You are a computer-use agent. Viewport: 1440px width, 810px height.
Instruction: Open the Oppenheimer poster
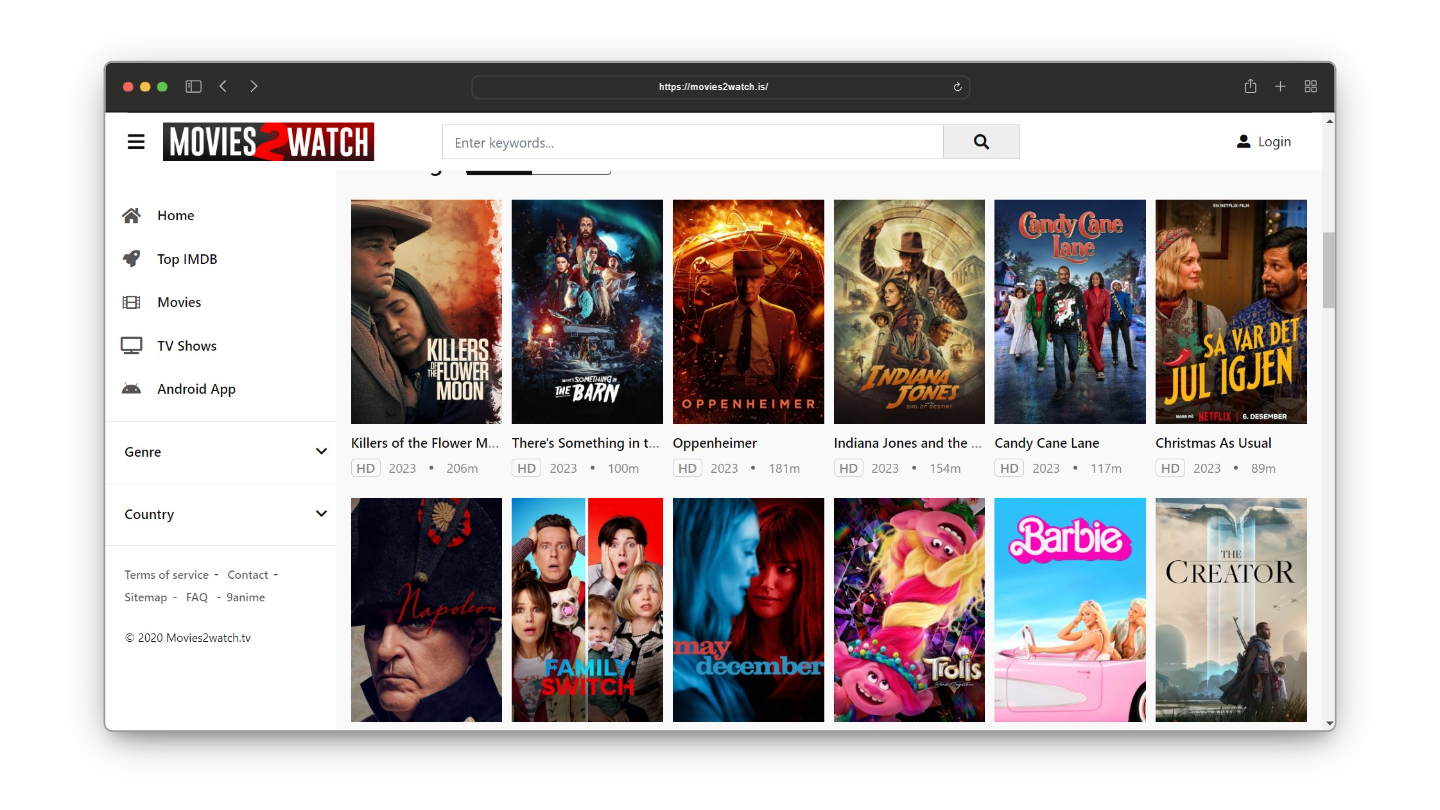[748, 312]
